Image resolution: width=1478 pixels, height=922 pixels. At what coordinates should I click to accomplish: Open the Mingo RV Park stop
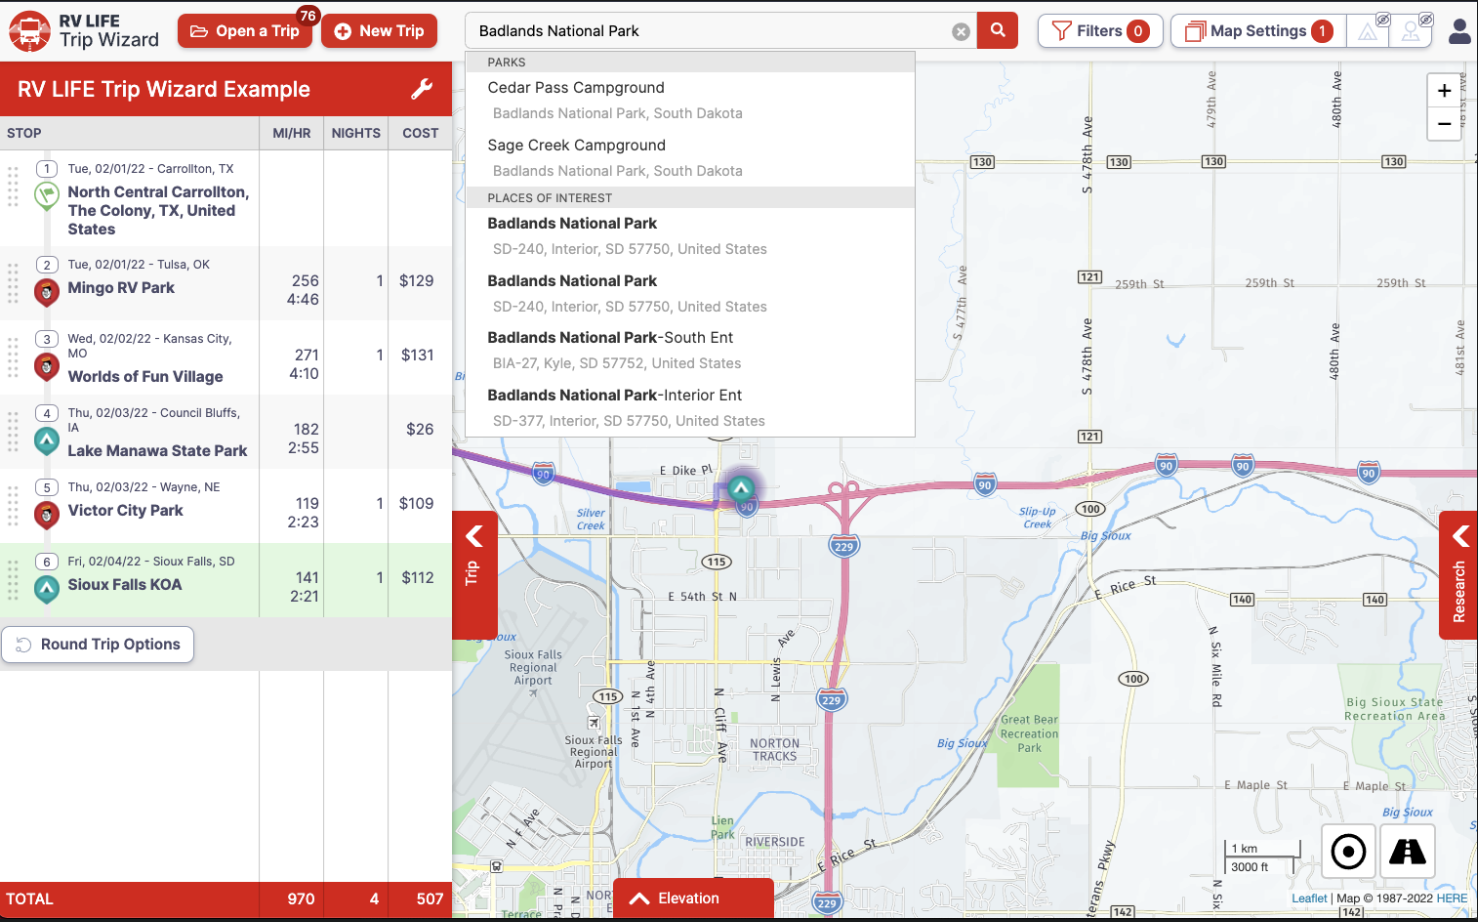(x=121, y=288)
